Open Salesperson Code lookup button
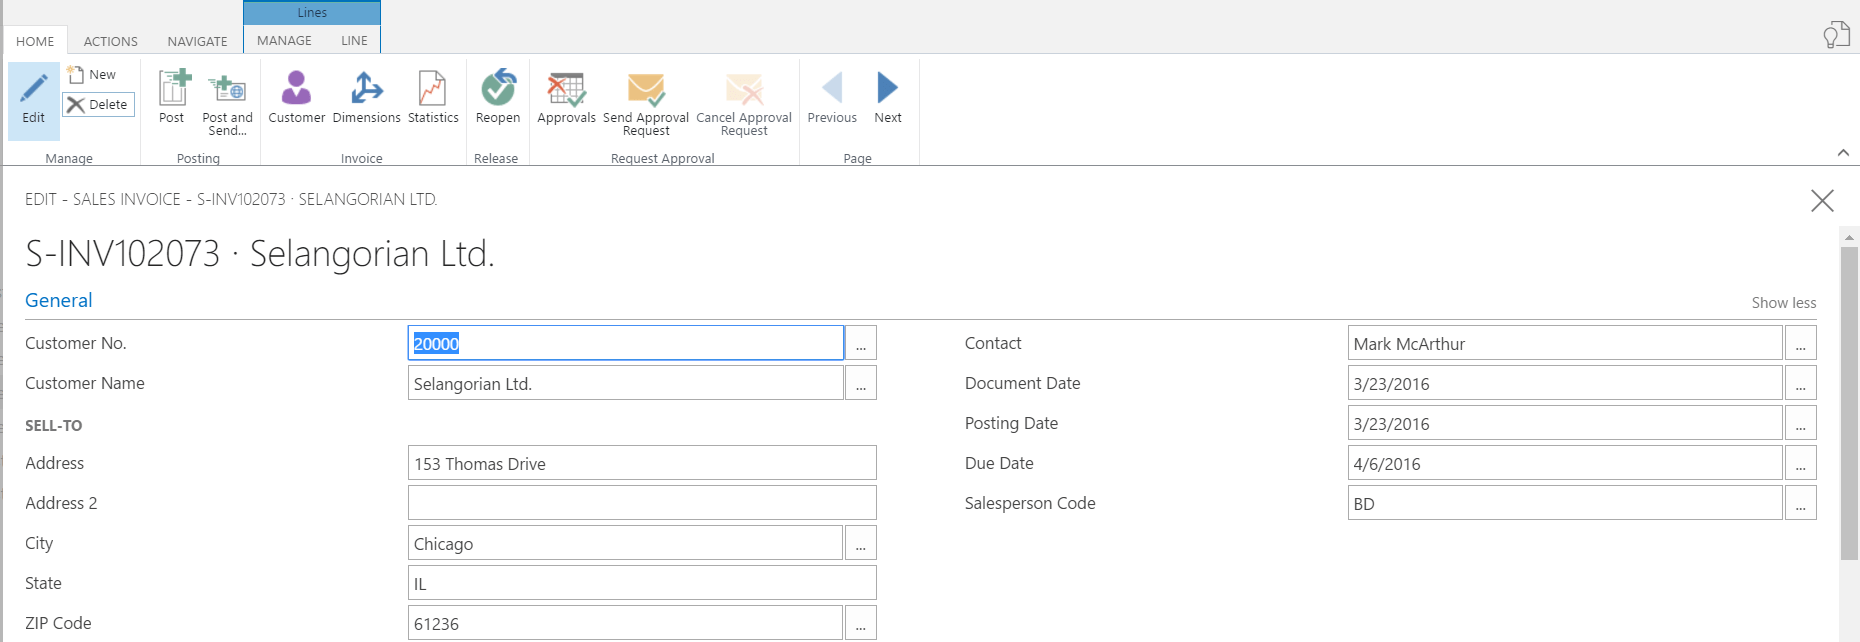The image size is (1860, 642). (1800, 503)
